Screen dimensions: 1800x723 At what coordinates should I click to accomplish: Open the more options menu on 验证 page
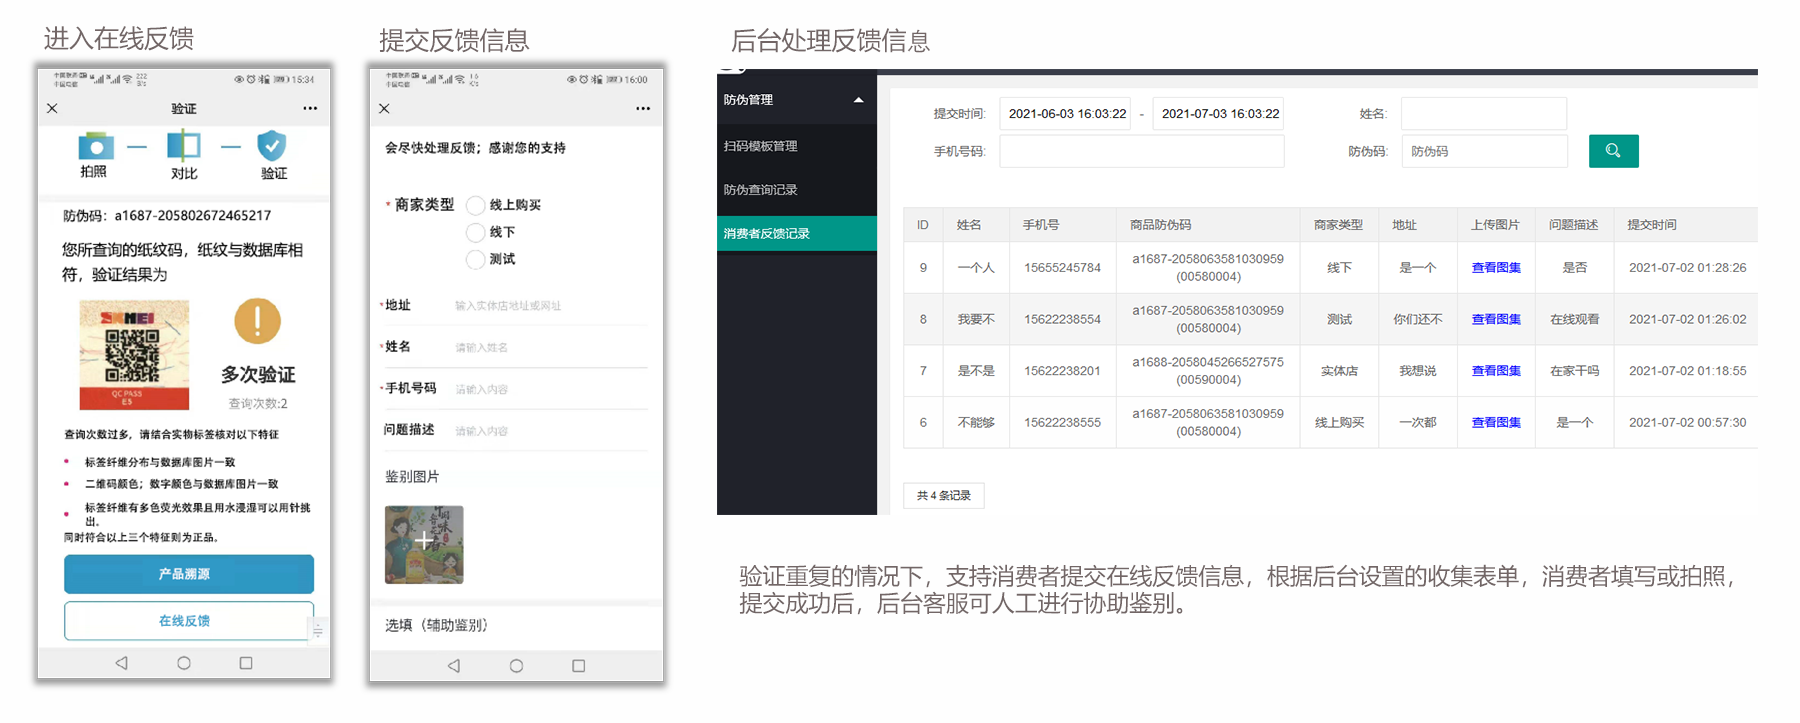click(x=310, y=108)
